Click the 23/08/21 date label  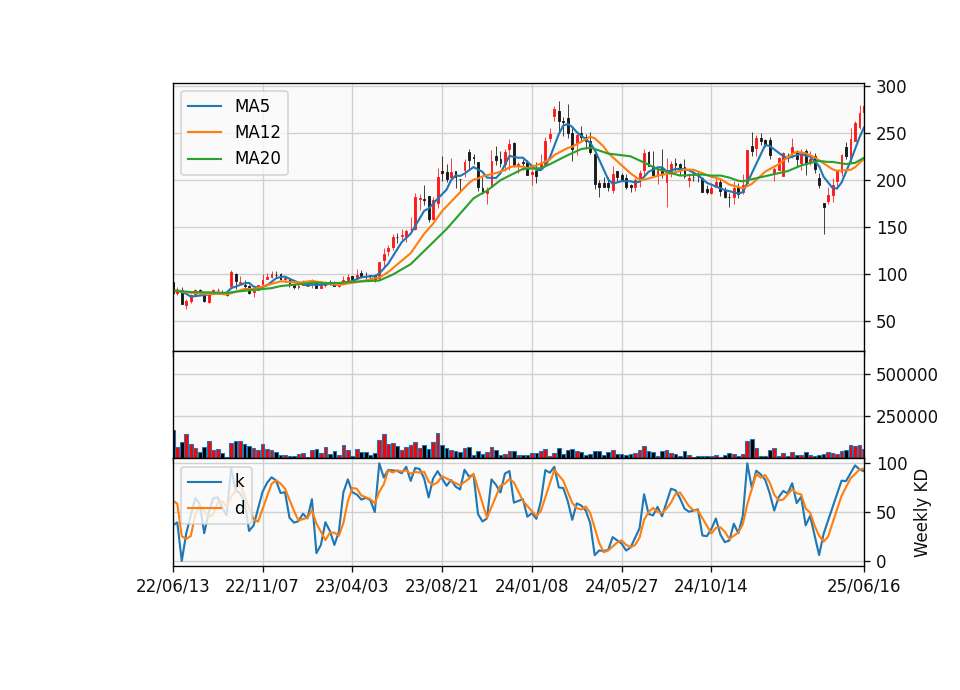pyautogui.click(x=441, y=587)
